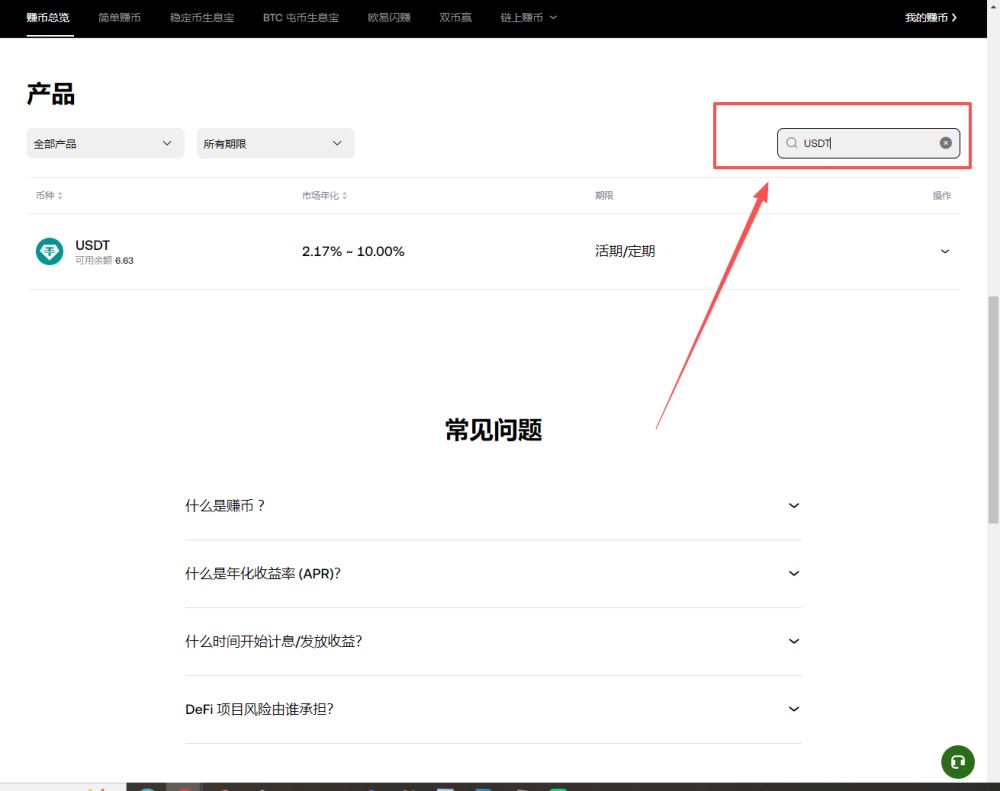Sort the list by 市场年化 column
The image size is (1000, 791).
tap(324, 195)
